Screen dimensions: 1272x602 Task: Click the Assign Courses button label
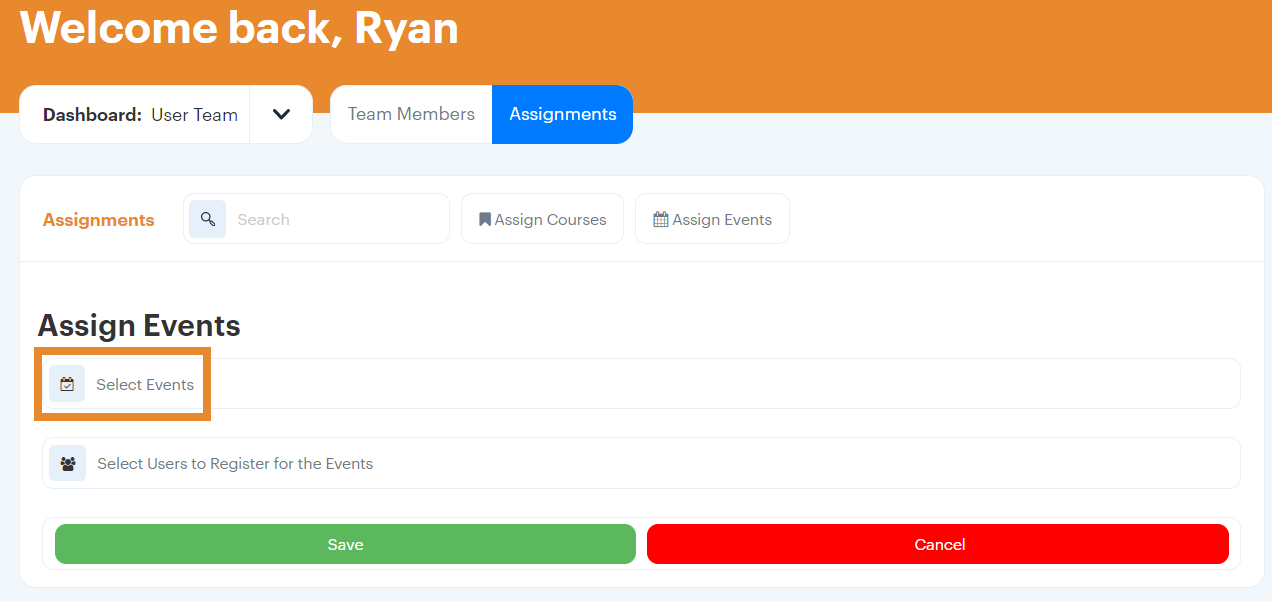click(550, 220)
